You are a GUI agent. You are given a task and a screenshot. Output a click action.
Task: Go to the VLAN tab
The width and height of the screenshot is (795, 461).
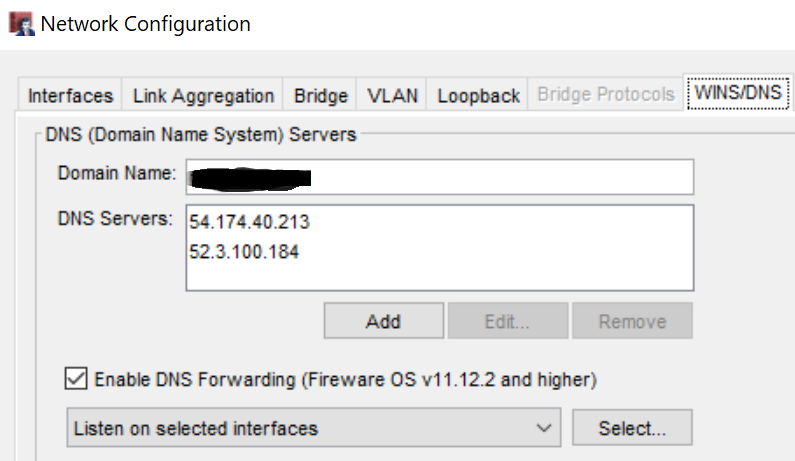click(392, 95)
